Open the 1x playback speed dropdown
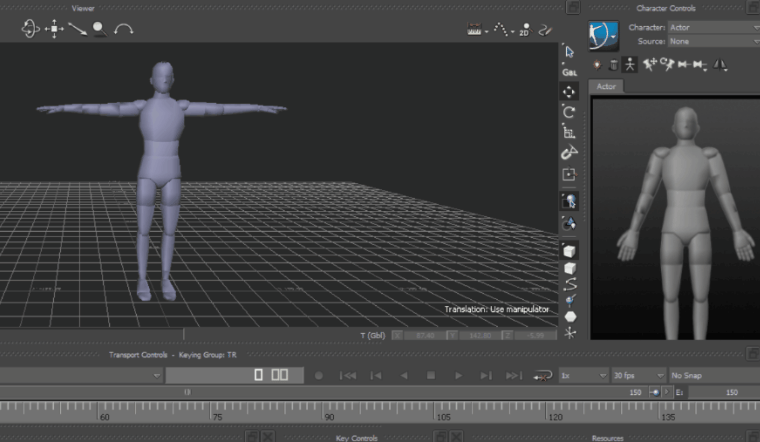 pyautogui.click(x=584, y=376)
